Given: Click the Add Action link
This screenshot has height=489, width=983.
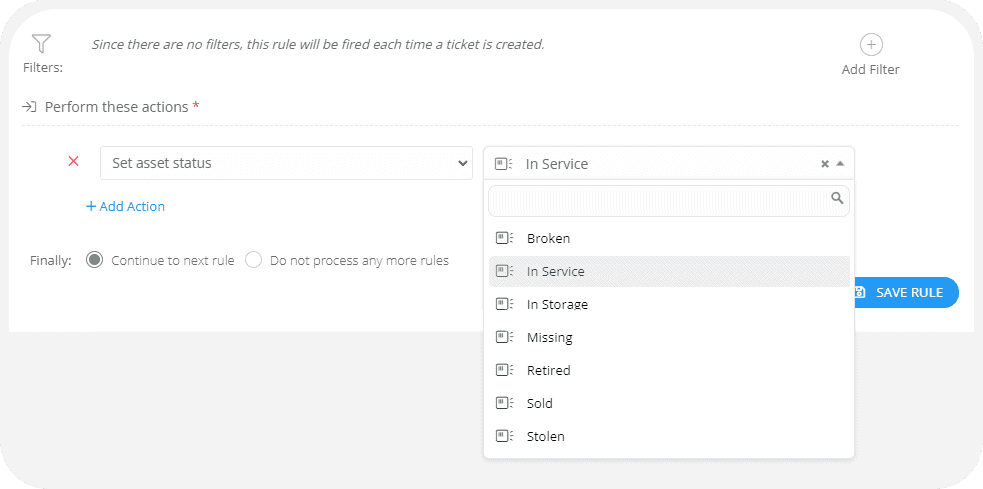Looking at the screenshot, I should click(x=125, y=206).
